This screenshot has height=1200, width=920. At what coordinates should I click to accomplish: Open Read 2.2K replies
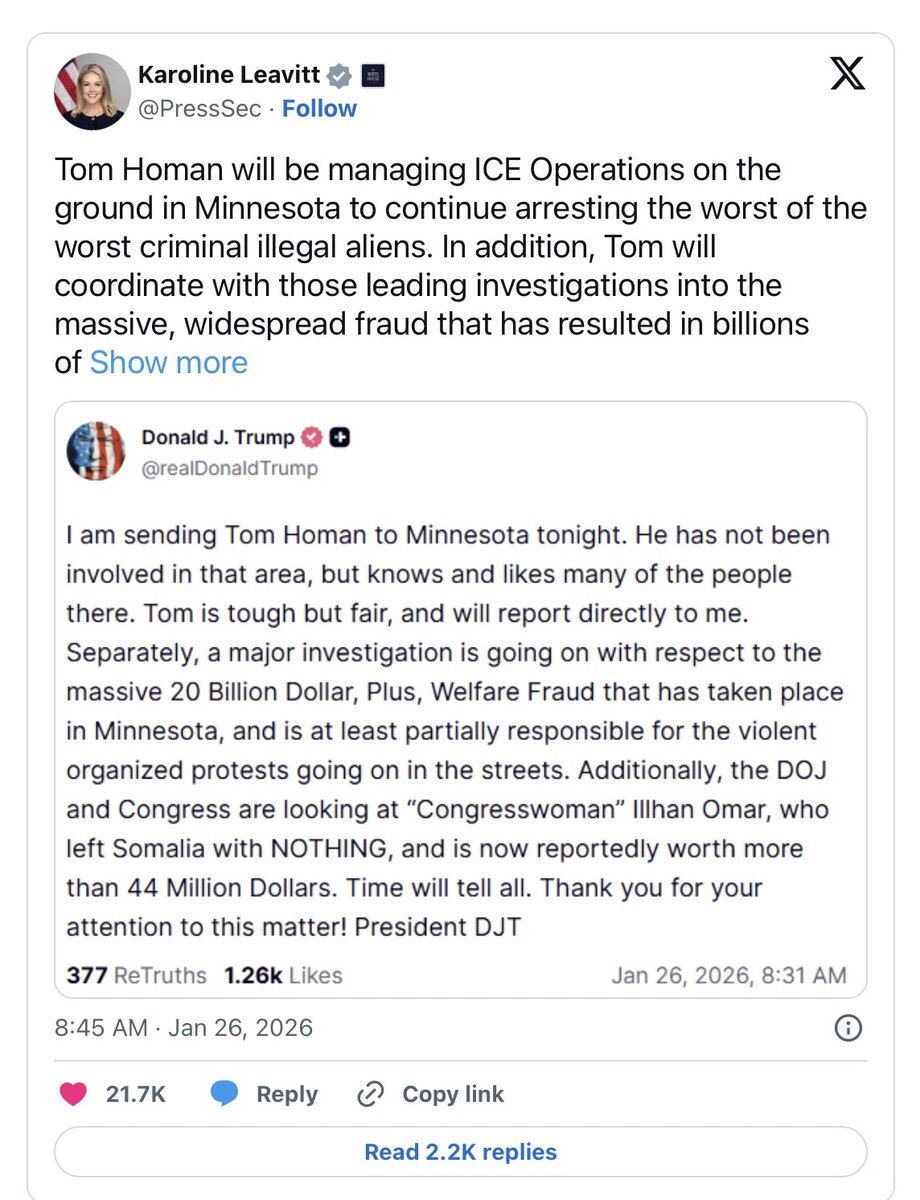(460, 1152)
